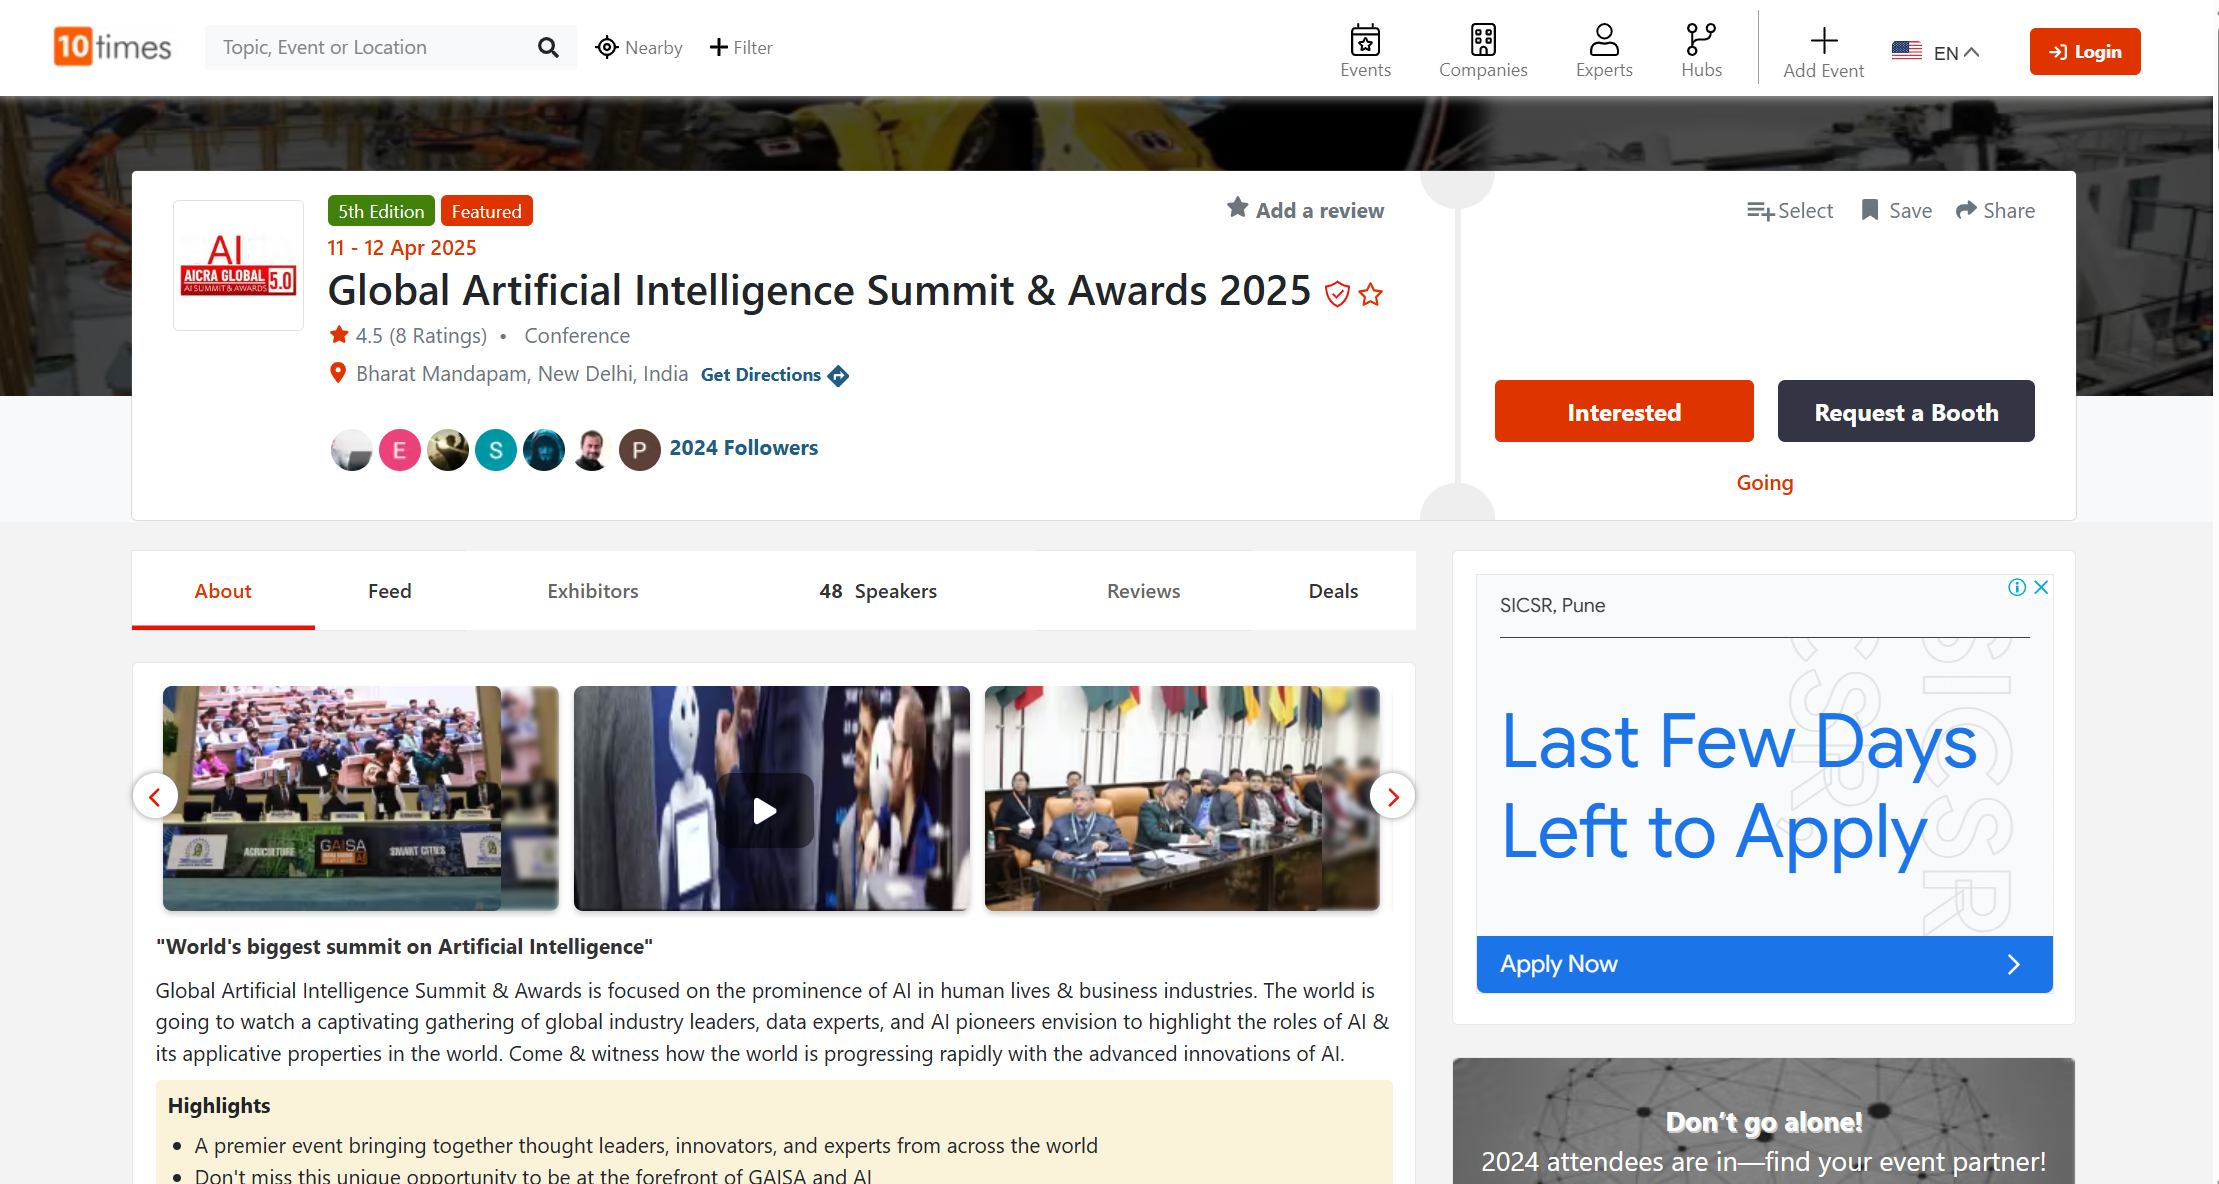Open the plus Filter option
Viewport: 2219px width, 1184px height.
pos(741,47)
